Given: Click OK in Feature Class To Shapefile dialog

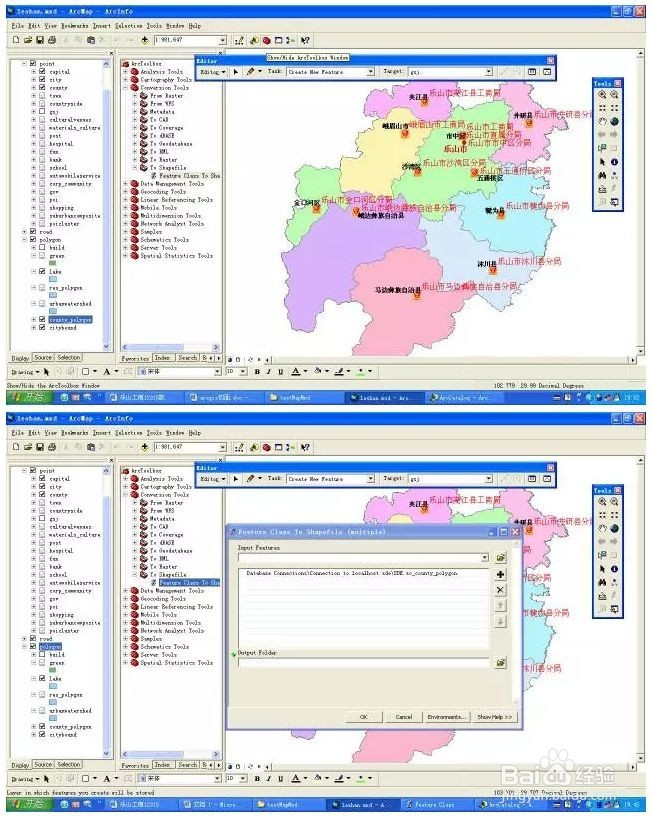Looking at the screenshot, I should point(364,717).
